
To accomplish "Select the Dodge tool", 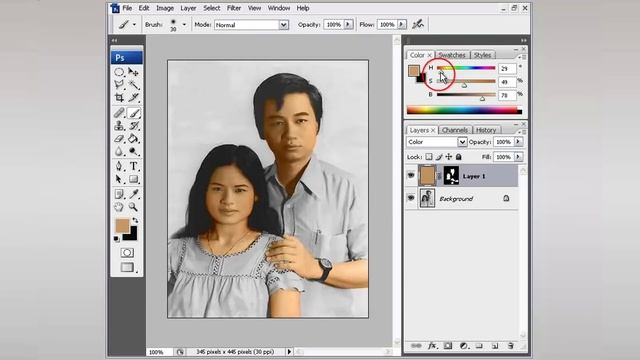I will click(133, 152).
